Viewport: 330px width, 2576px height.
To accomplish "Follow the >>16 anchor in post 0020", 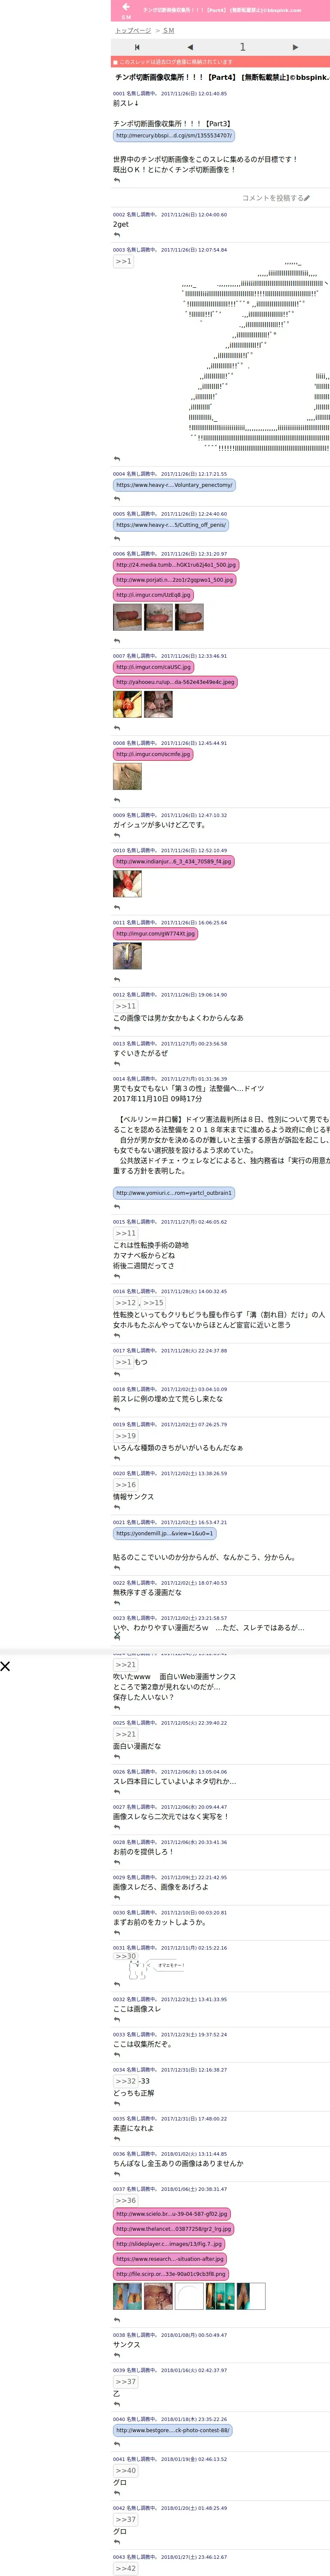I will coord(125,1485).
